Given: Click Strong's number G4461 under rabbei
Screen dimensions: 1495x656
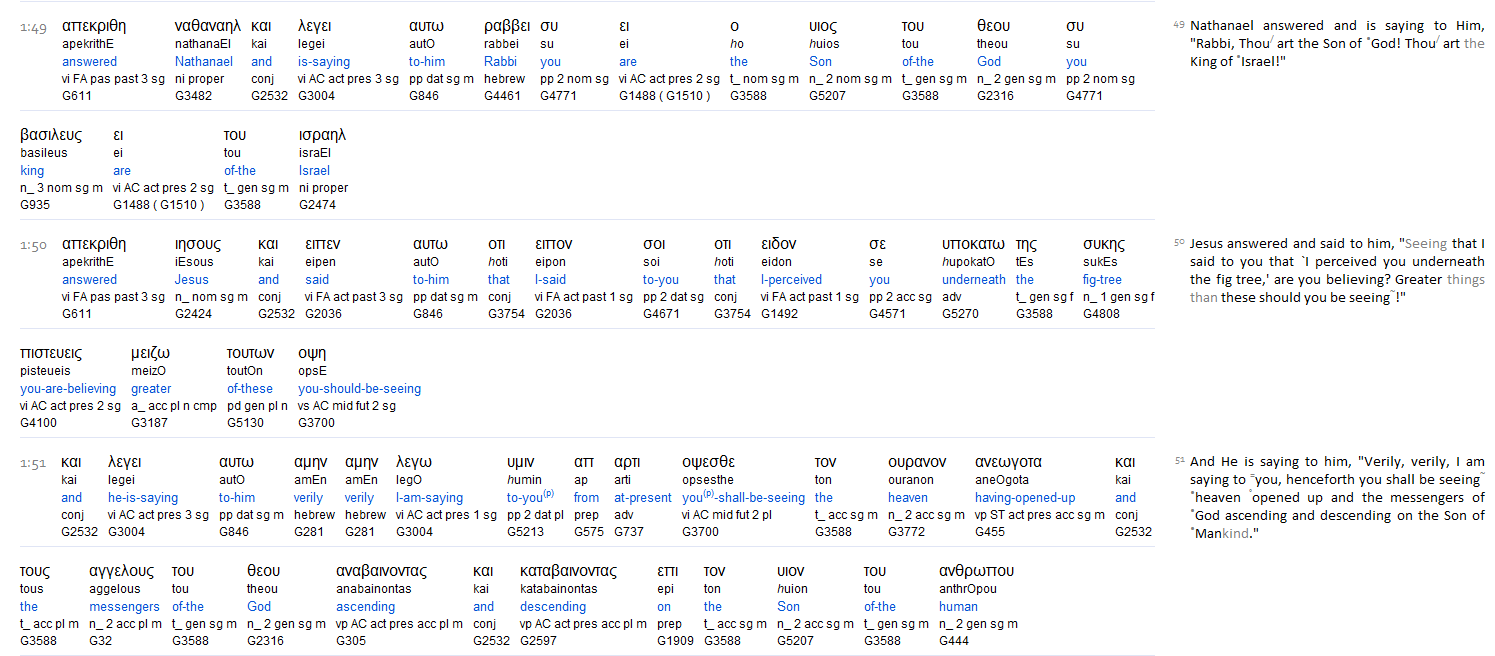Looking at the screenshot, I should (x=505, y=96).
